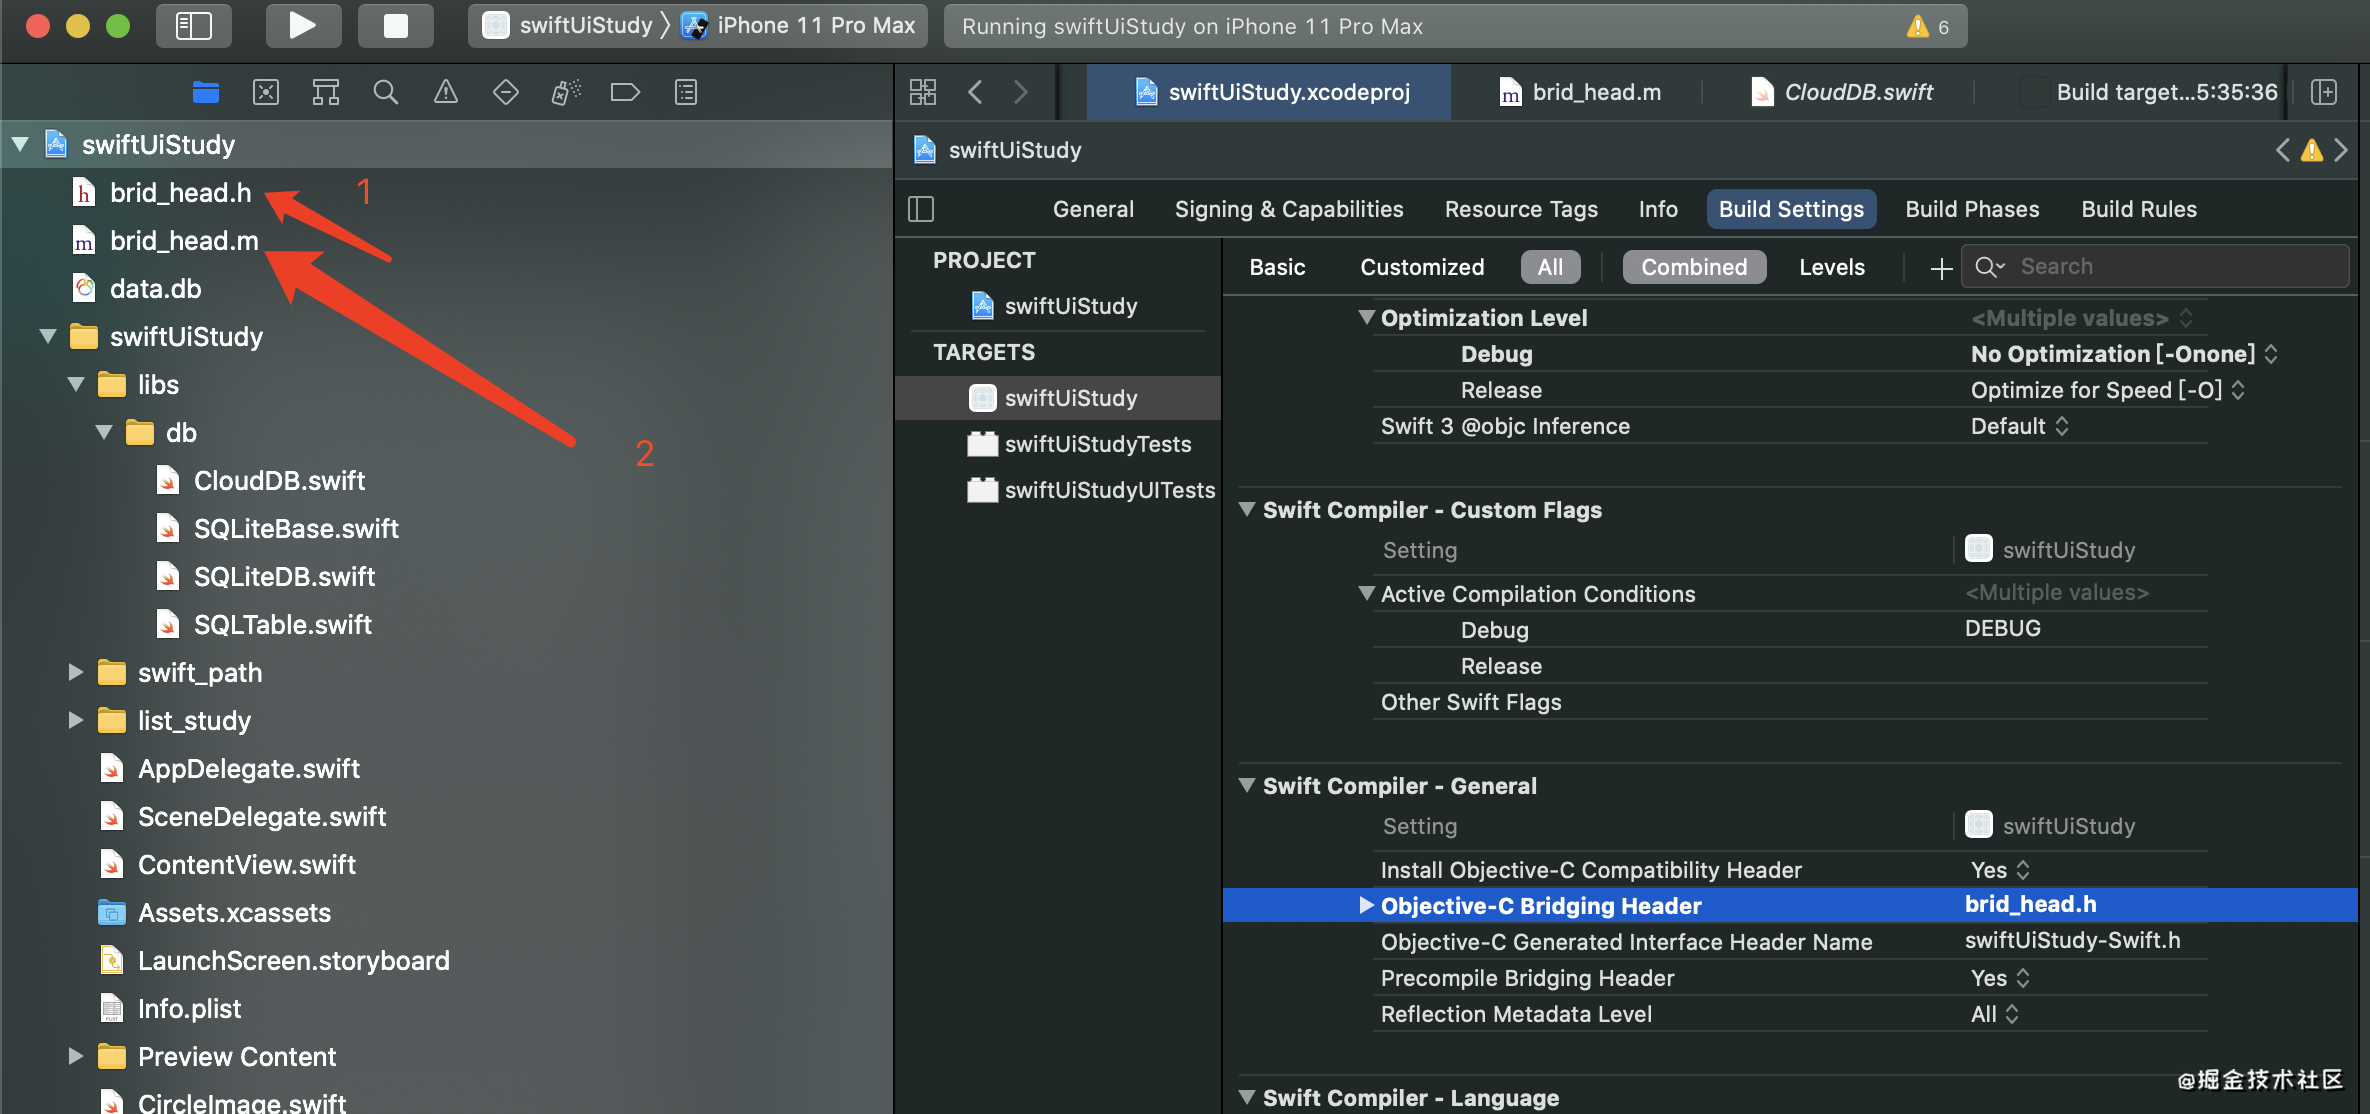Open the Source Control navigator
2370x1114 pixels.
(x=266, y=93)
